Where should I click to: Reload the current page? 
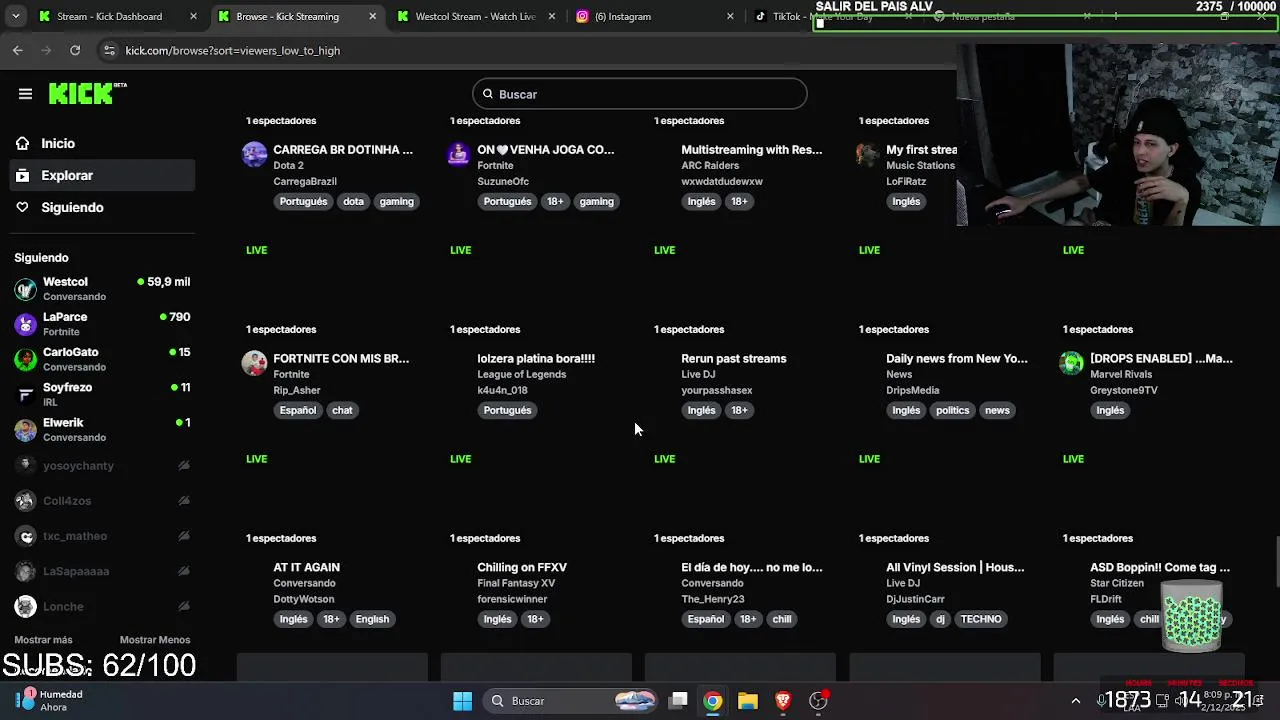tap(75, 50)
